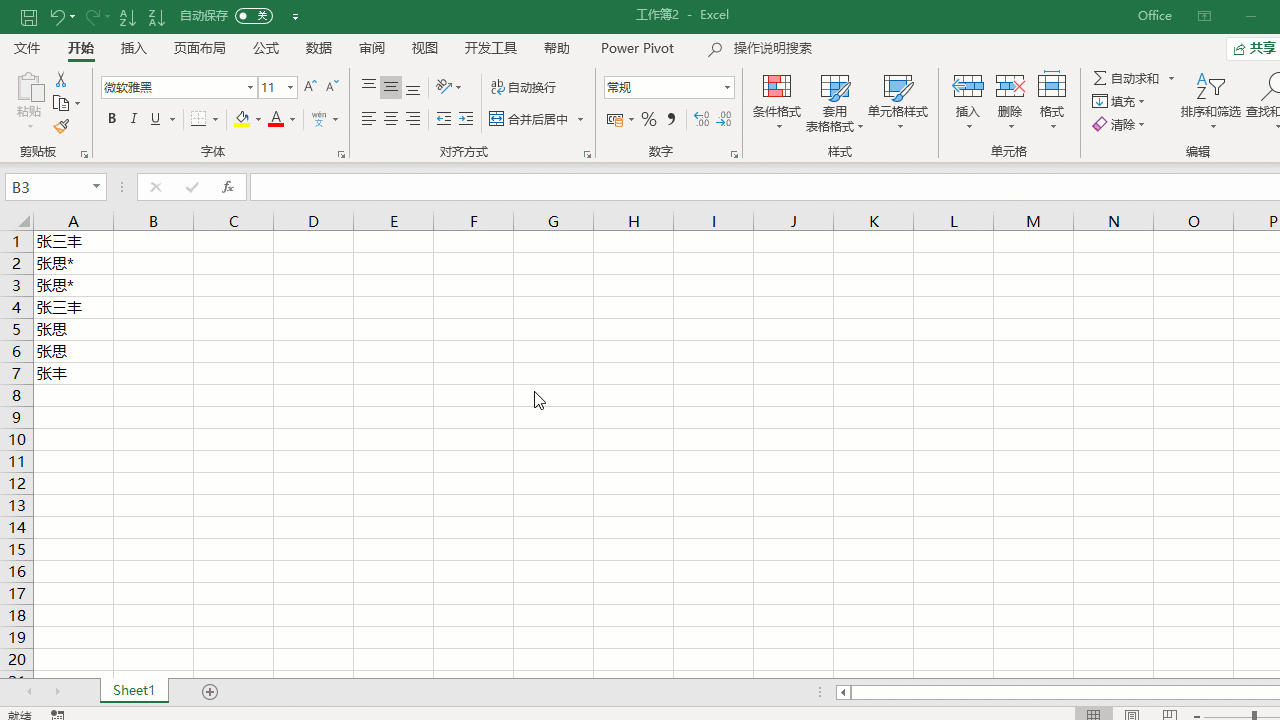Select bottom align icon
The image size is (1280, 720).
tap(413, 87)
